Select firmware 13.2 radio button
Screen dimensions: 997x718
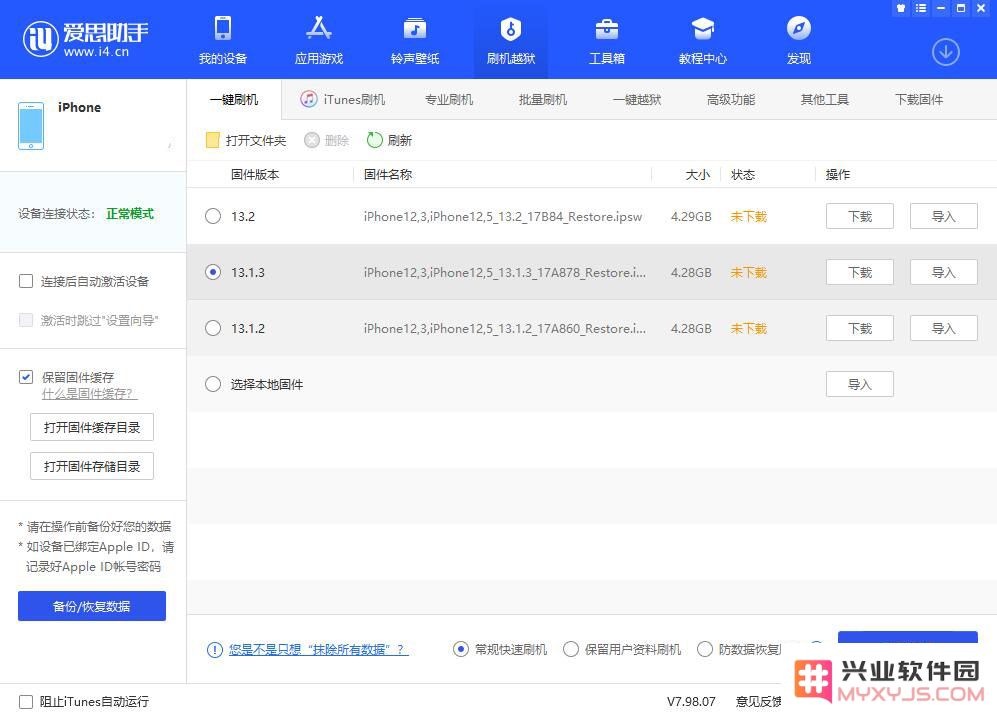tap(213, 216)
